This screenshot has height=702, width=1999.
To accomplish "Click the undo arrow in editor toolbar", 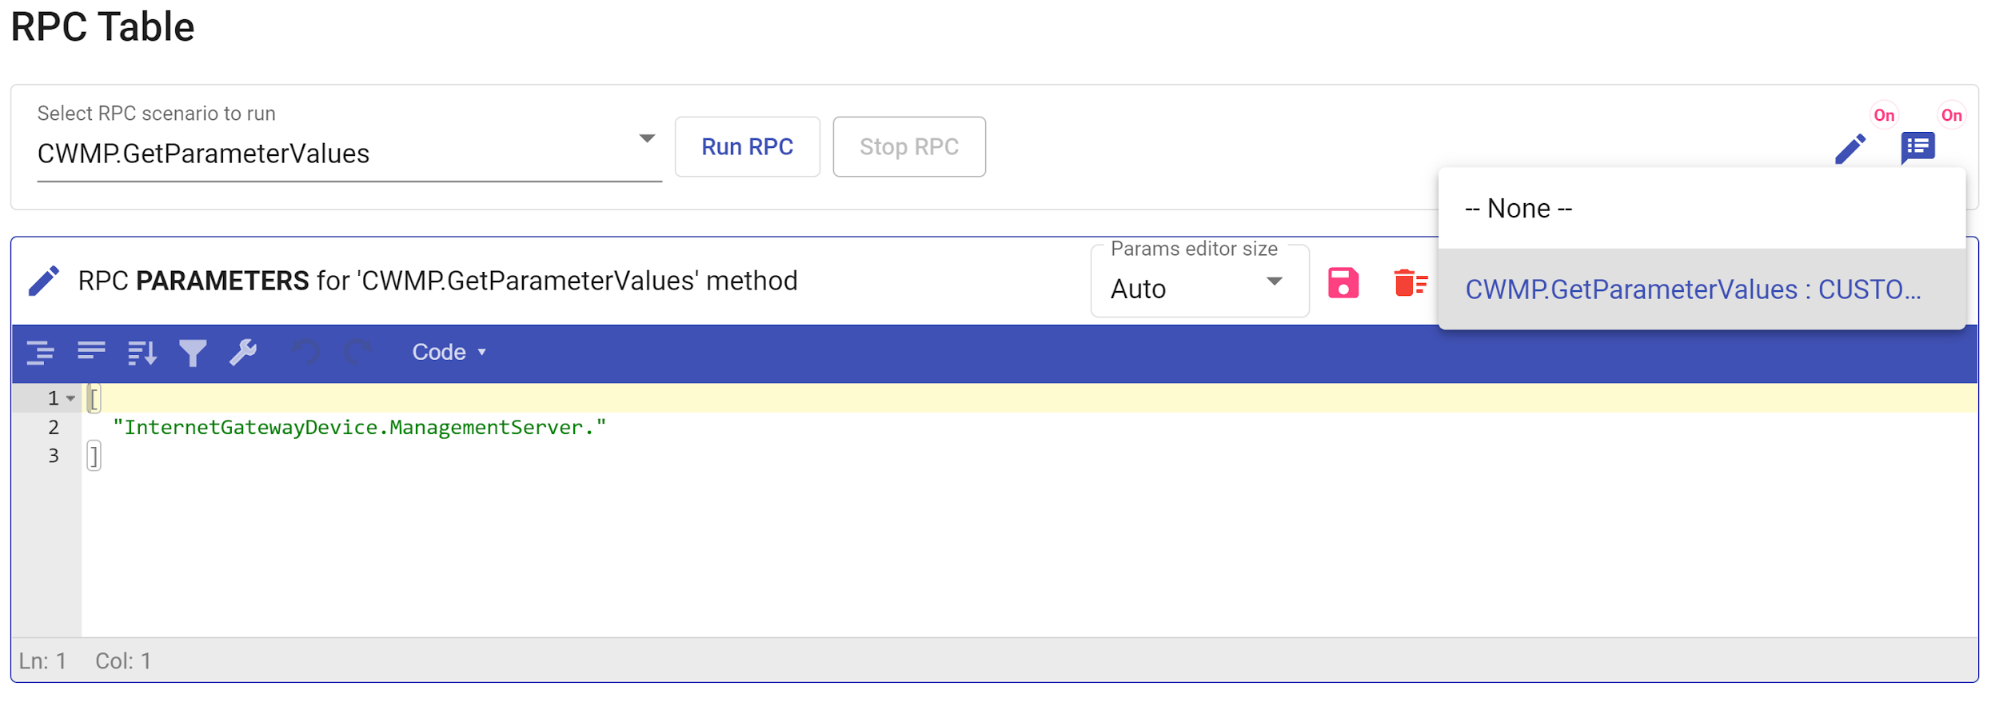I will click(x=306, y=352).
